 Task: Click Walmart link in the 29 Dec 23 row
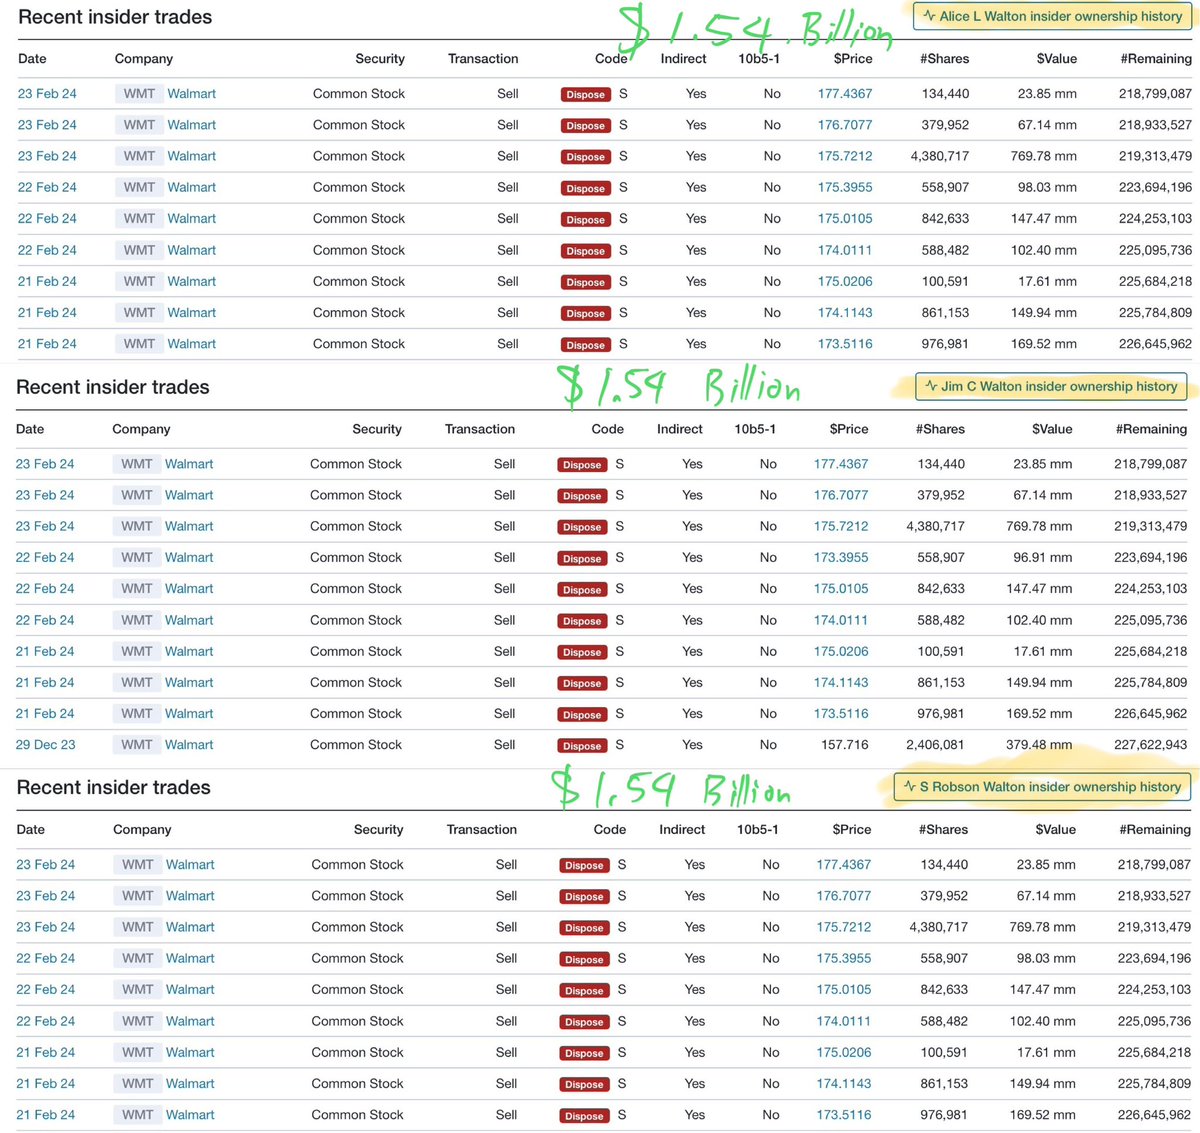coord(189,745)
